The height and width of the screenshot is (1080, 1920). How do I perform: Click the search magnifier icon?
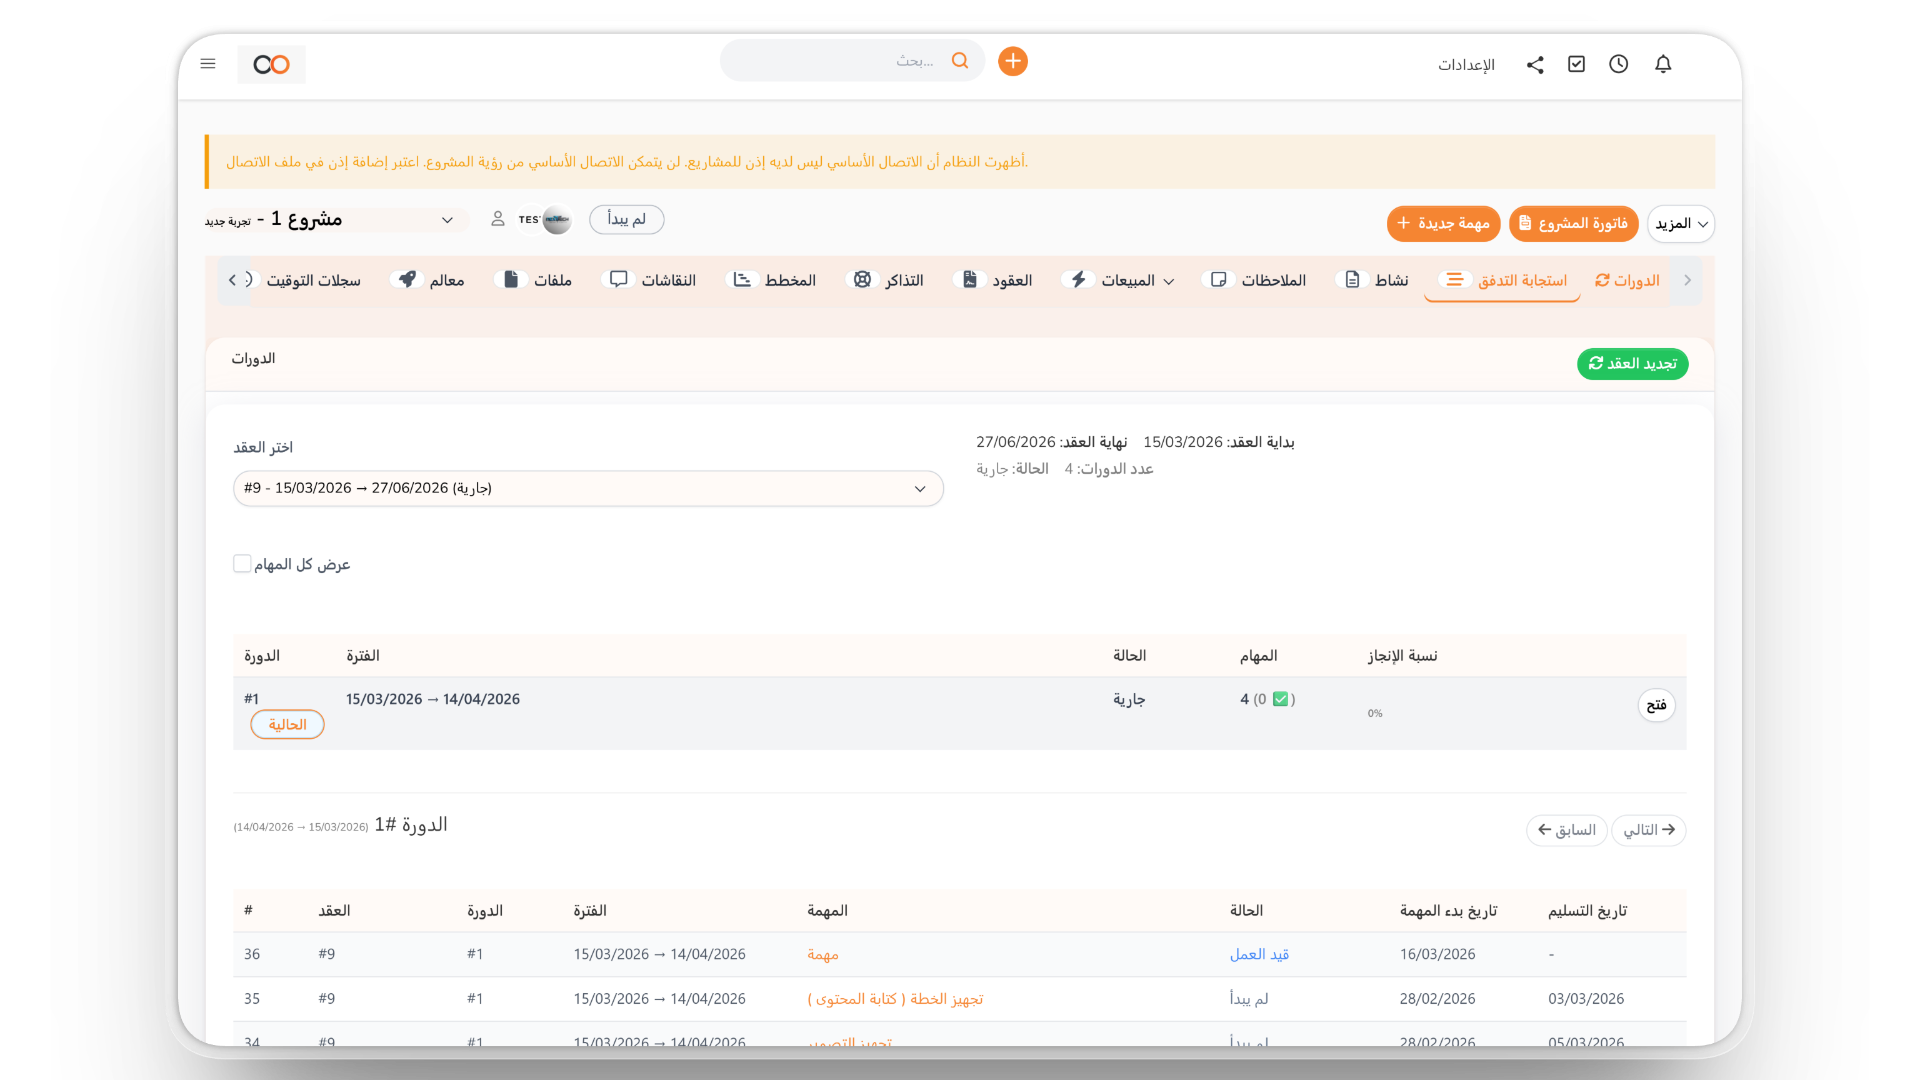pyautogui.click(x=960, y=61)
